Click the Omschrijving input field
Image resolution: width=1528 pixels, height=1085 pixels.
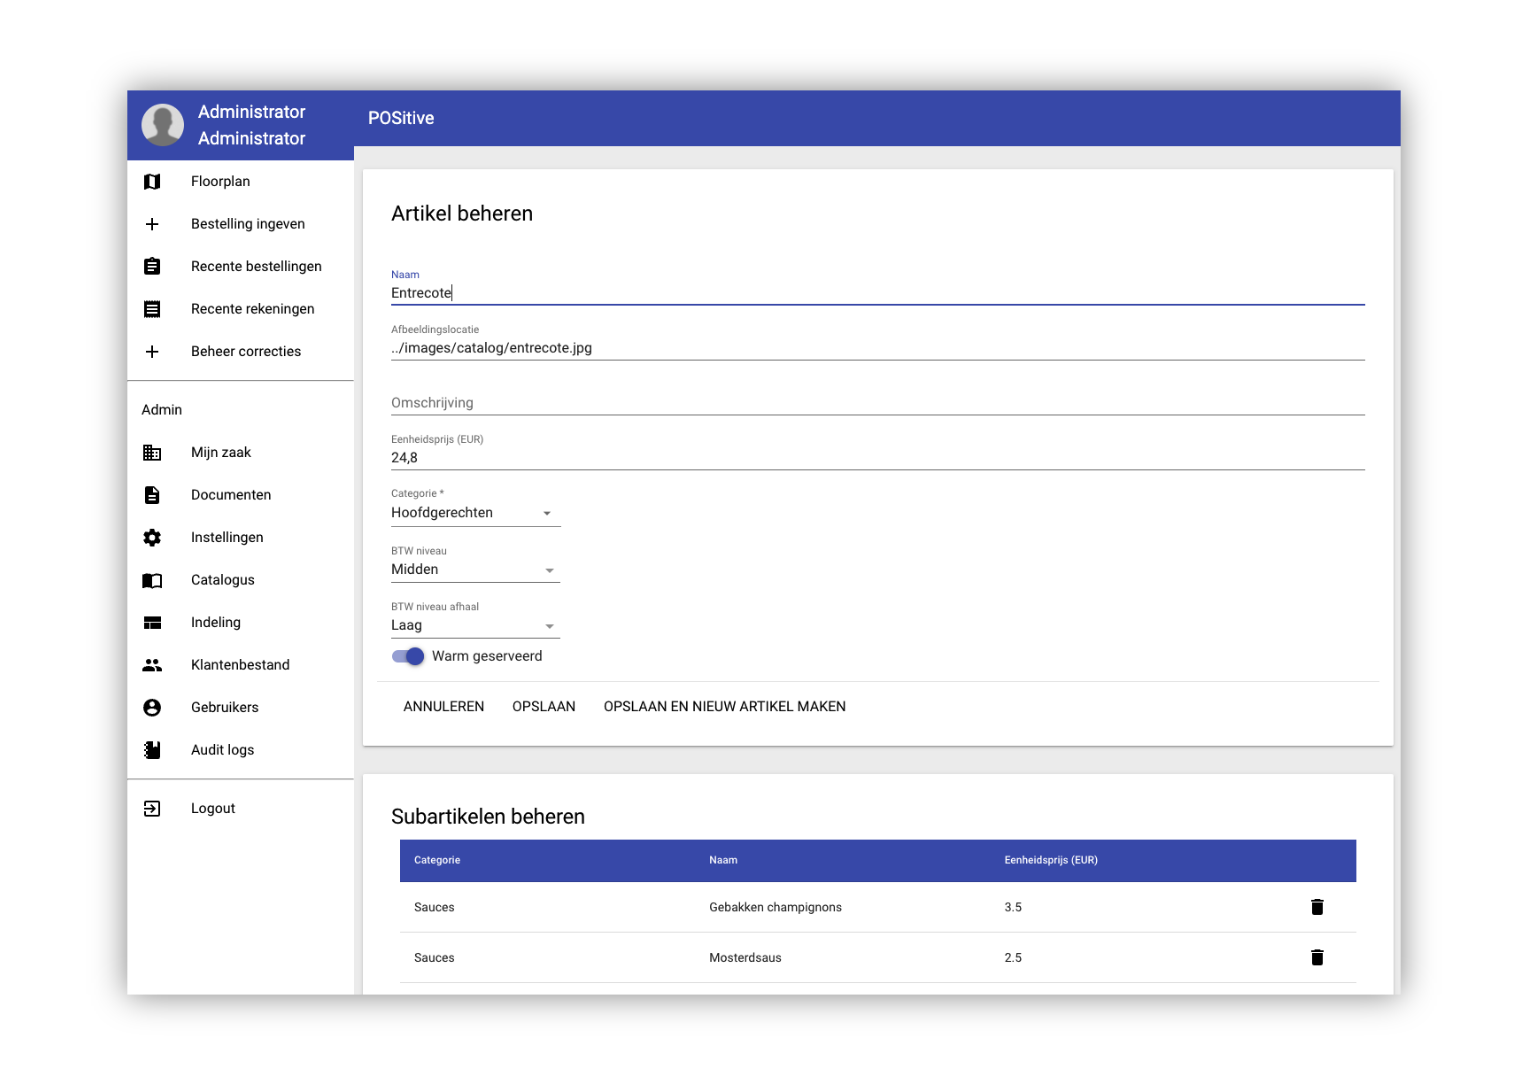(876, 403)
